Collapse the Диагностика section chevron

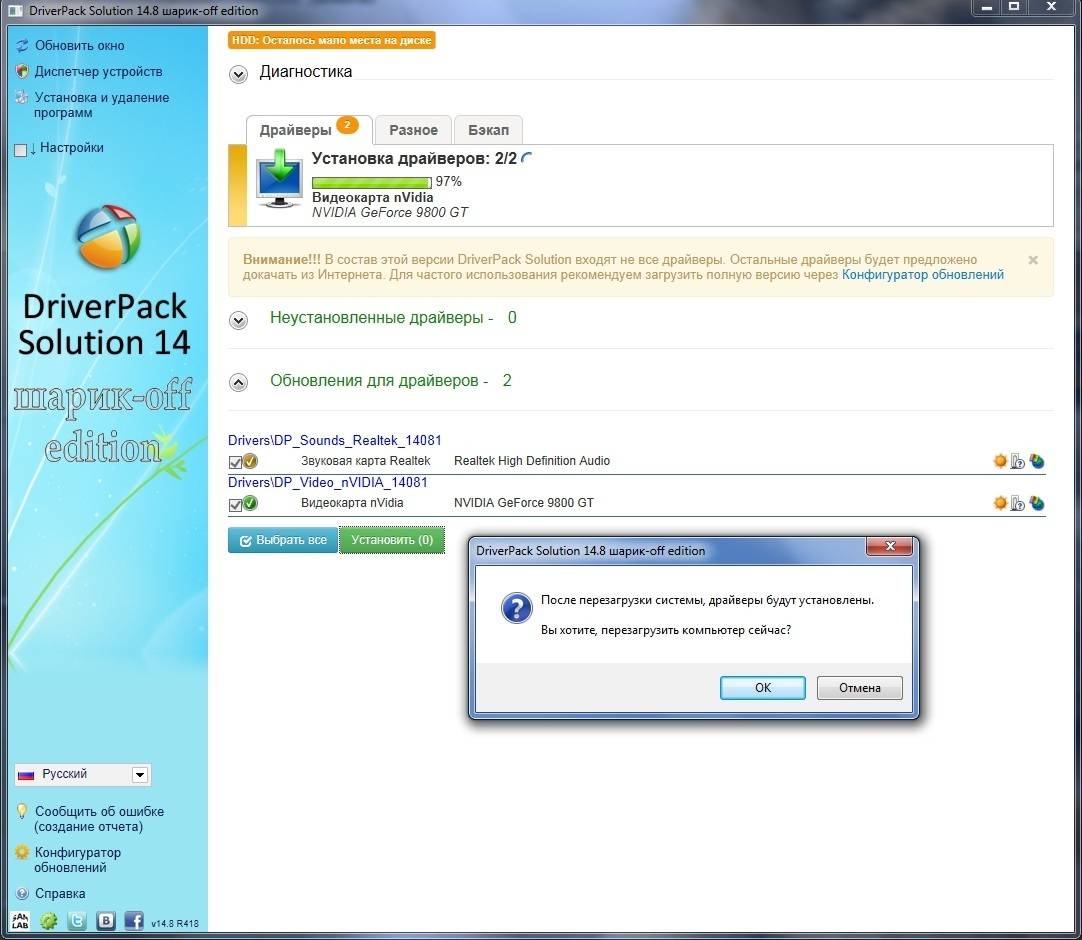pos(238,74)
